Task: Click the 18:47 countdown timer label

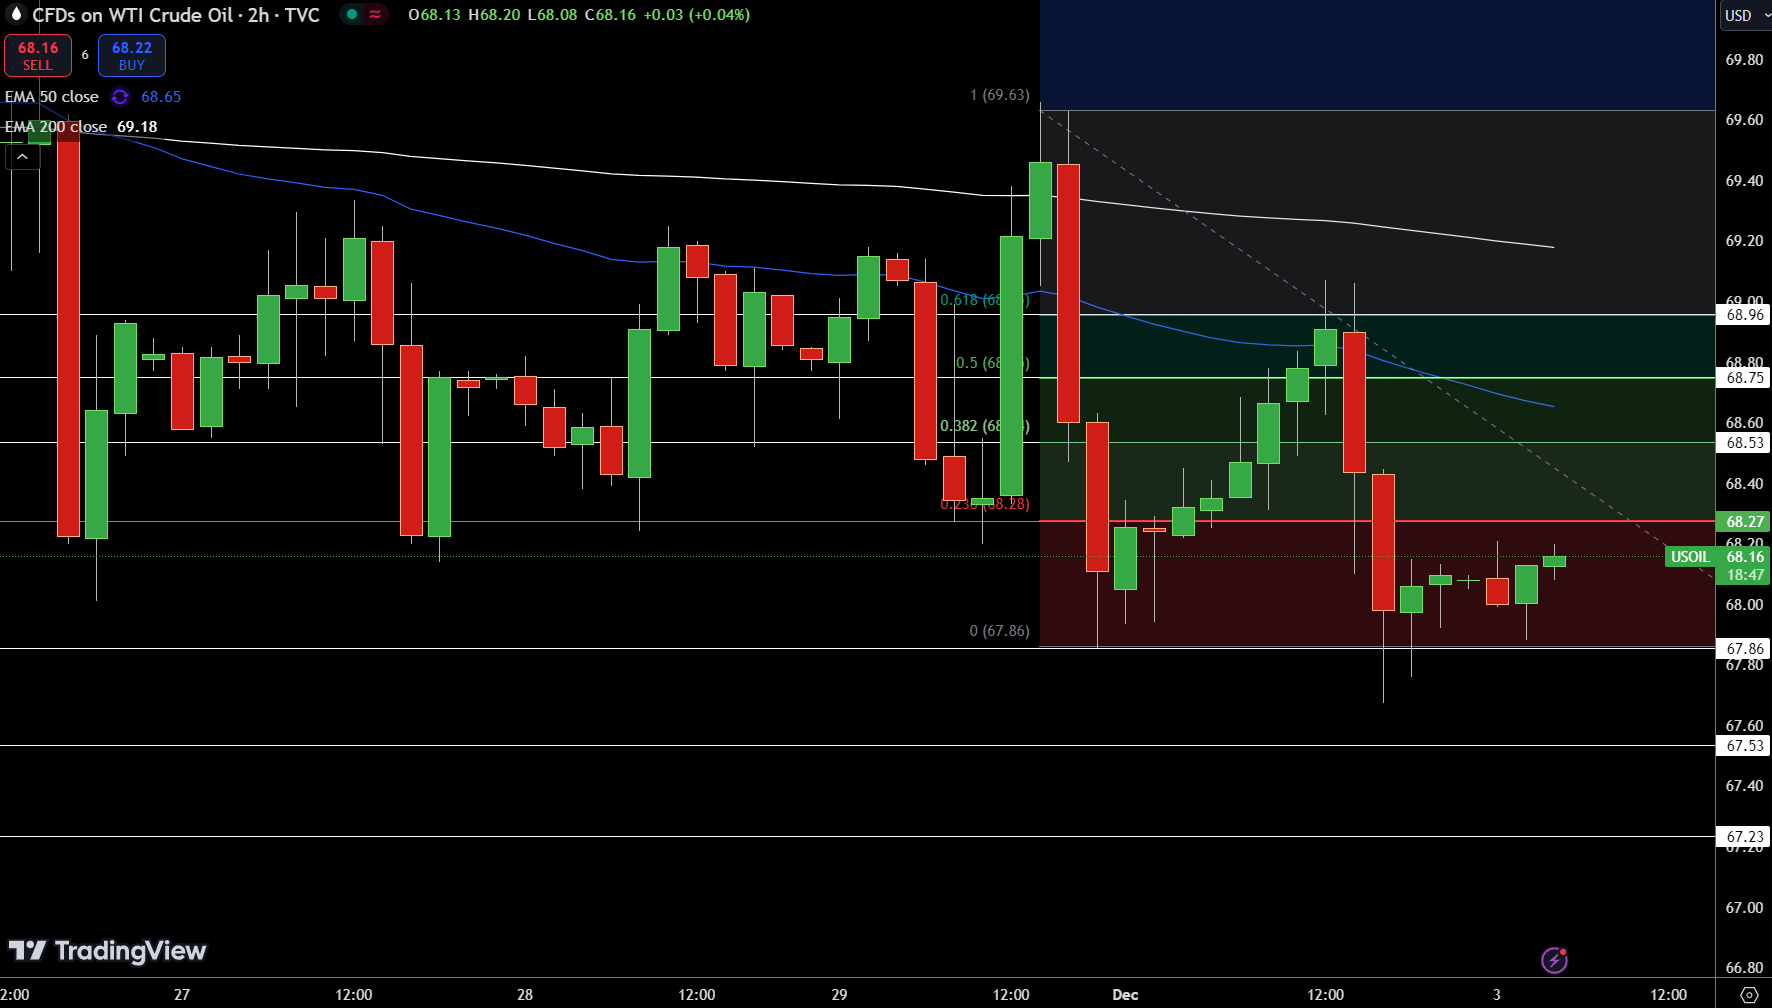Action: point(1745,575)
